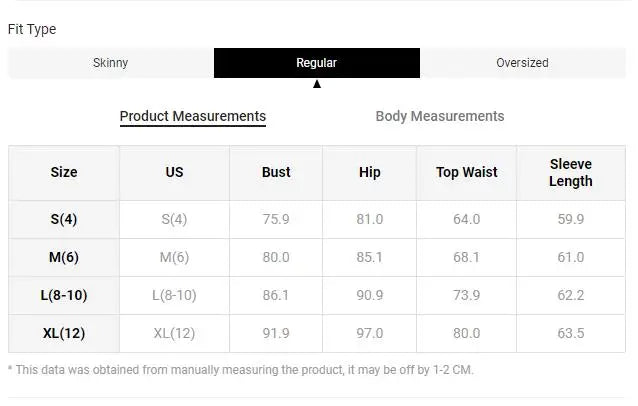Select the XL(12) size row label

point(64,333)
